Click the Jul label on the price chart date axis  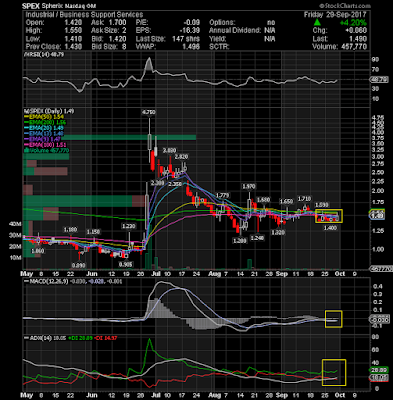[x=156, y=274]
